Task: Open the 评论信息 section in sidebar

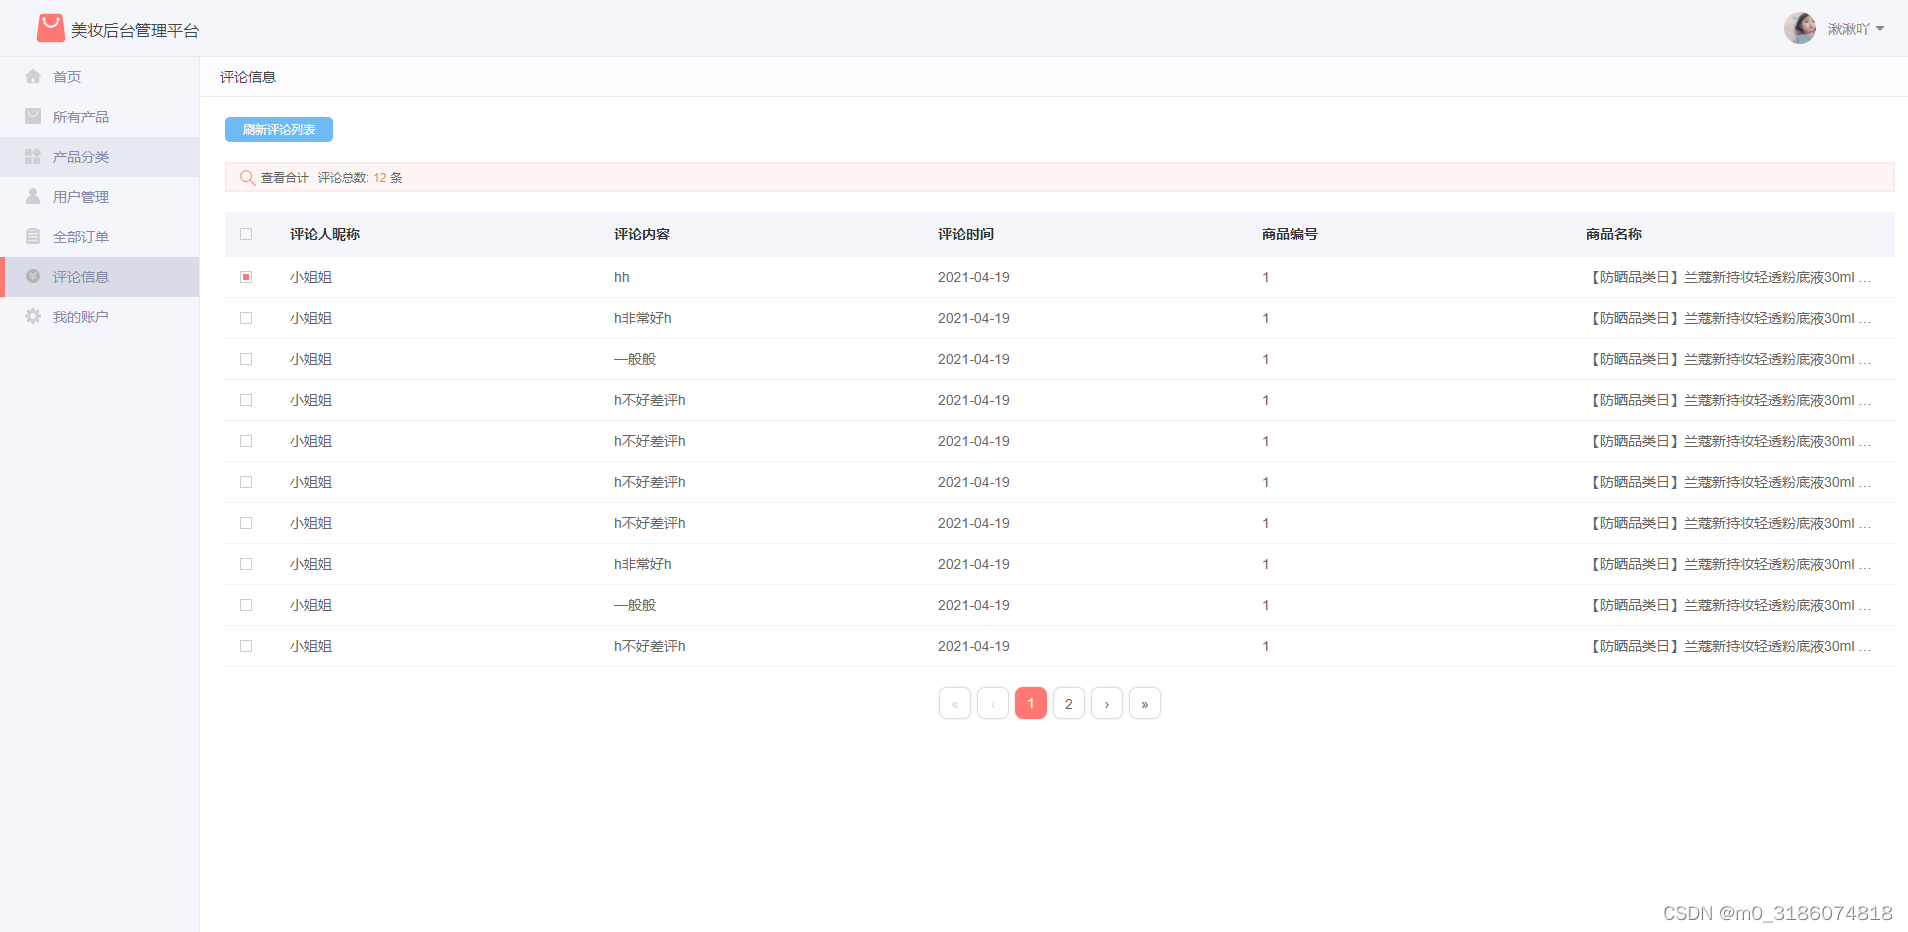Action: tap(82, 276)
